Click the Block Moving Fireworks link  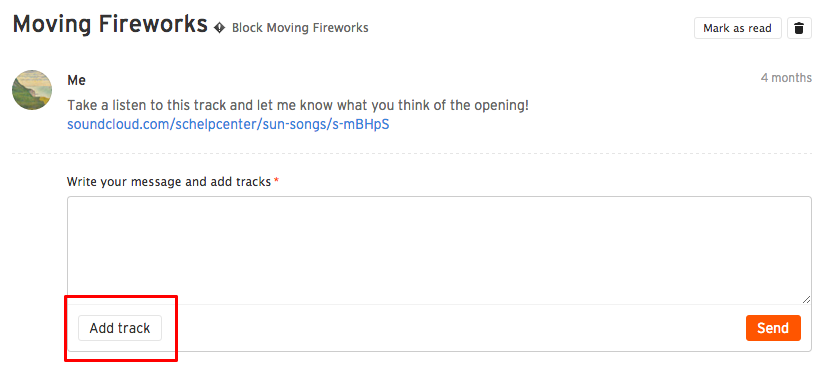pyautogui.click(x=300, y=28)
